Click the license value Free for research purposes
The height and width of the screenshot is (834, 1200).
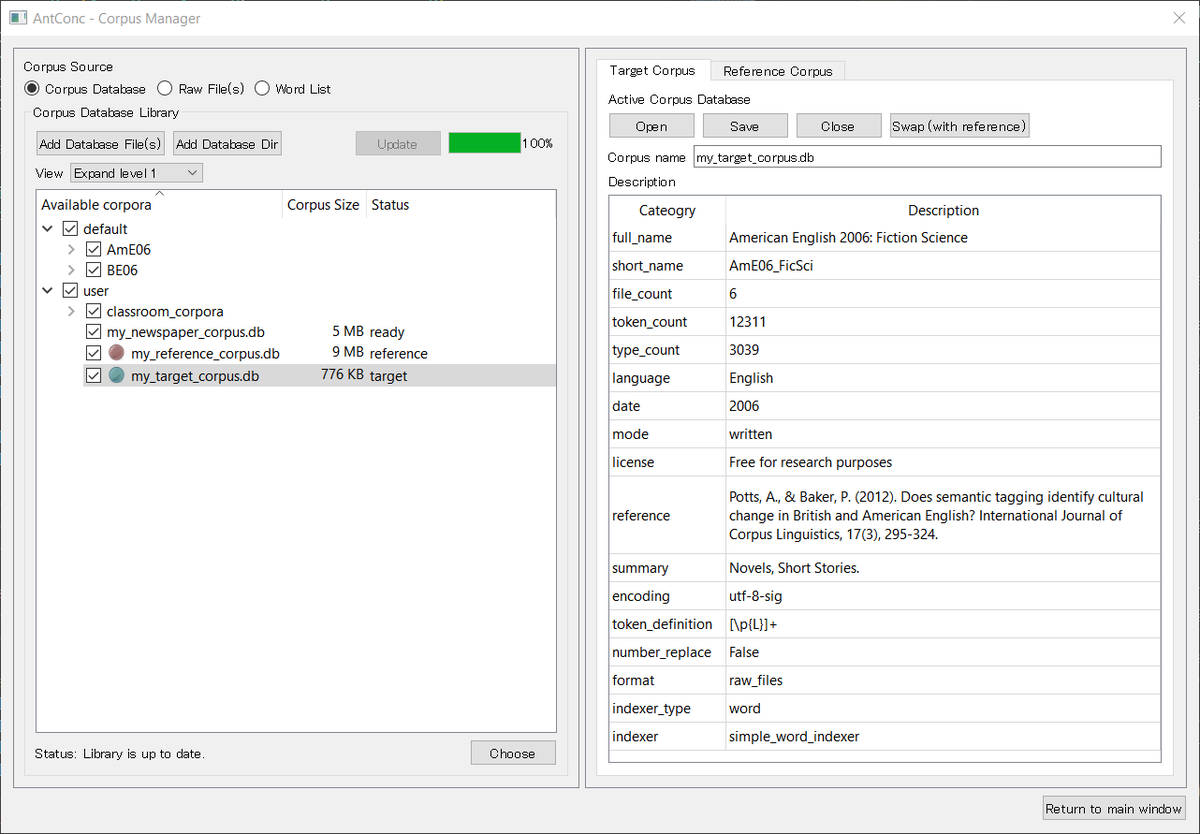(x=811, y=462)
